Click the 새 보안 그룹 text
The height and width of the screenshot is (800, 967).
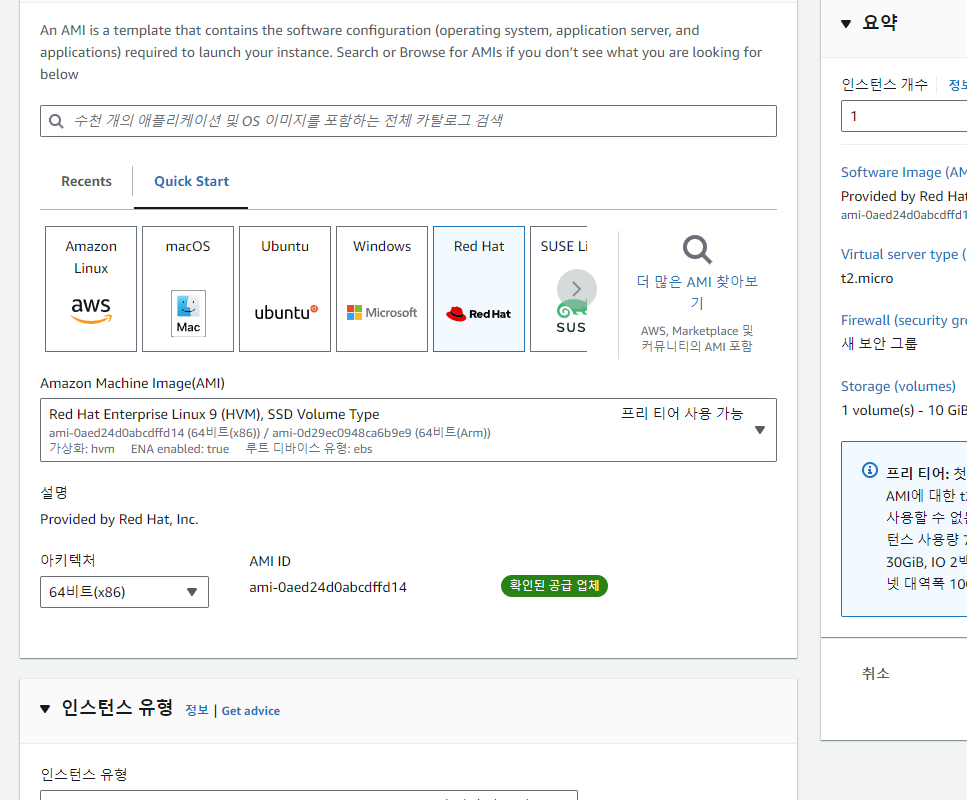tap(879, 344)
